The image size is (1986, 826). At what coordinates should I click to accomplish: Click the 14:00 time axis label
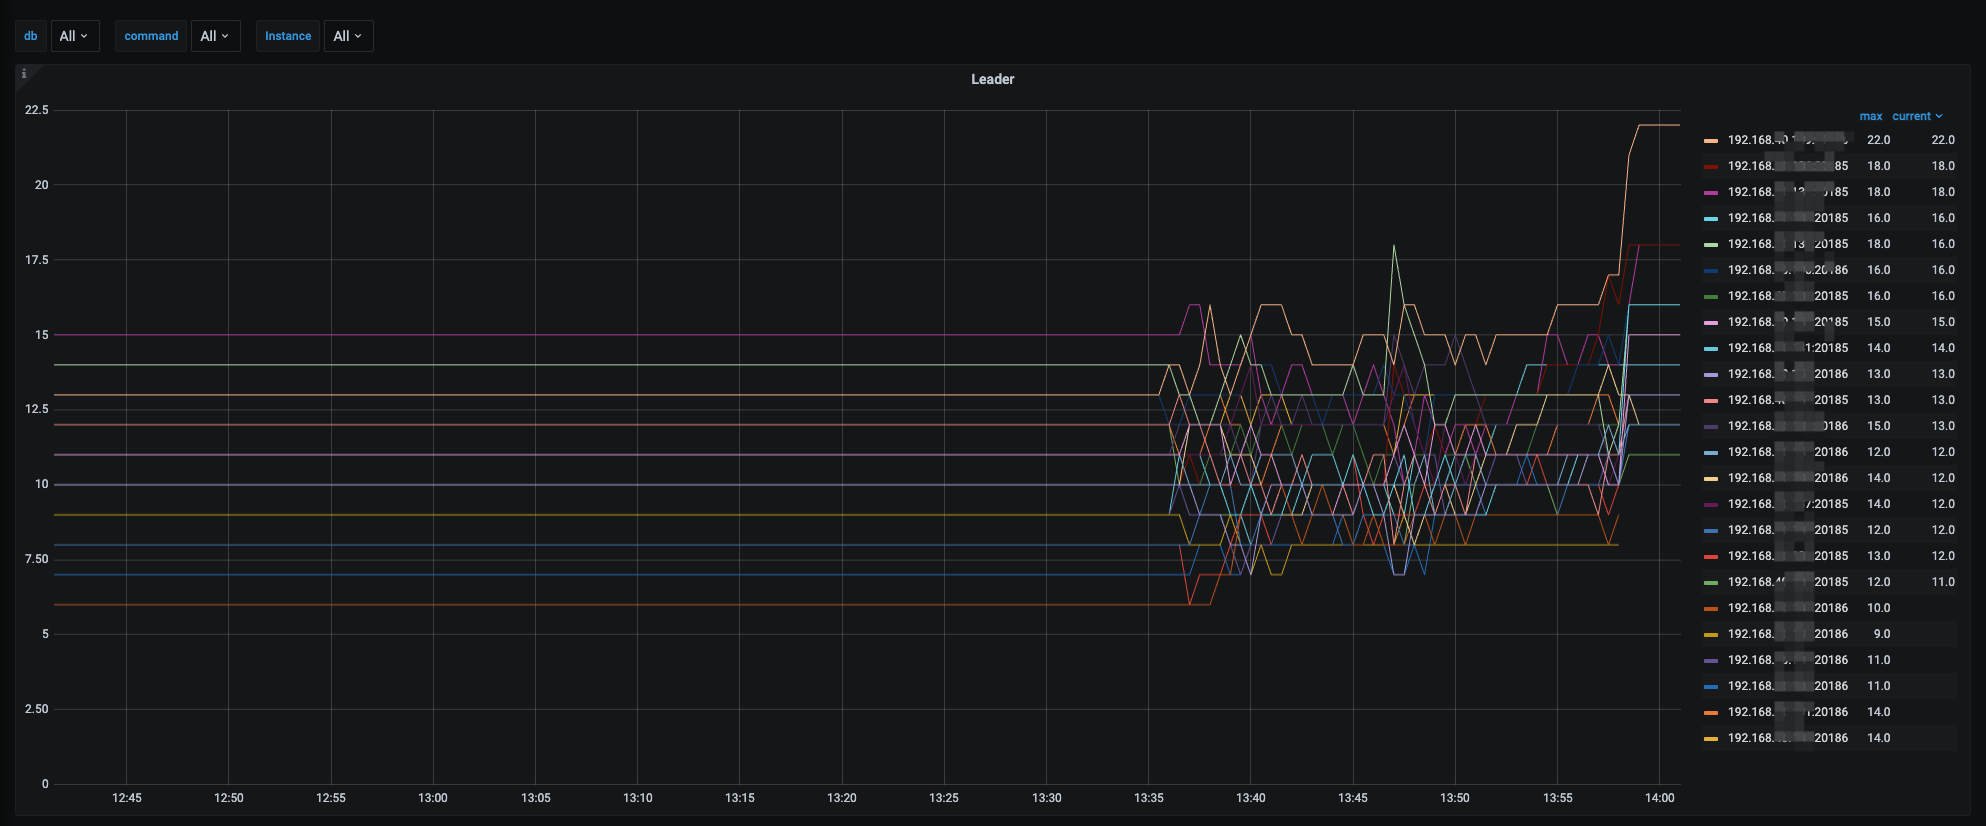click(1659, 798)
